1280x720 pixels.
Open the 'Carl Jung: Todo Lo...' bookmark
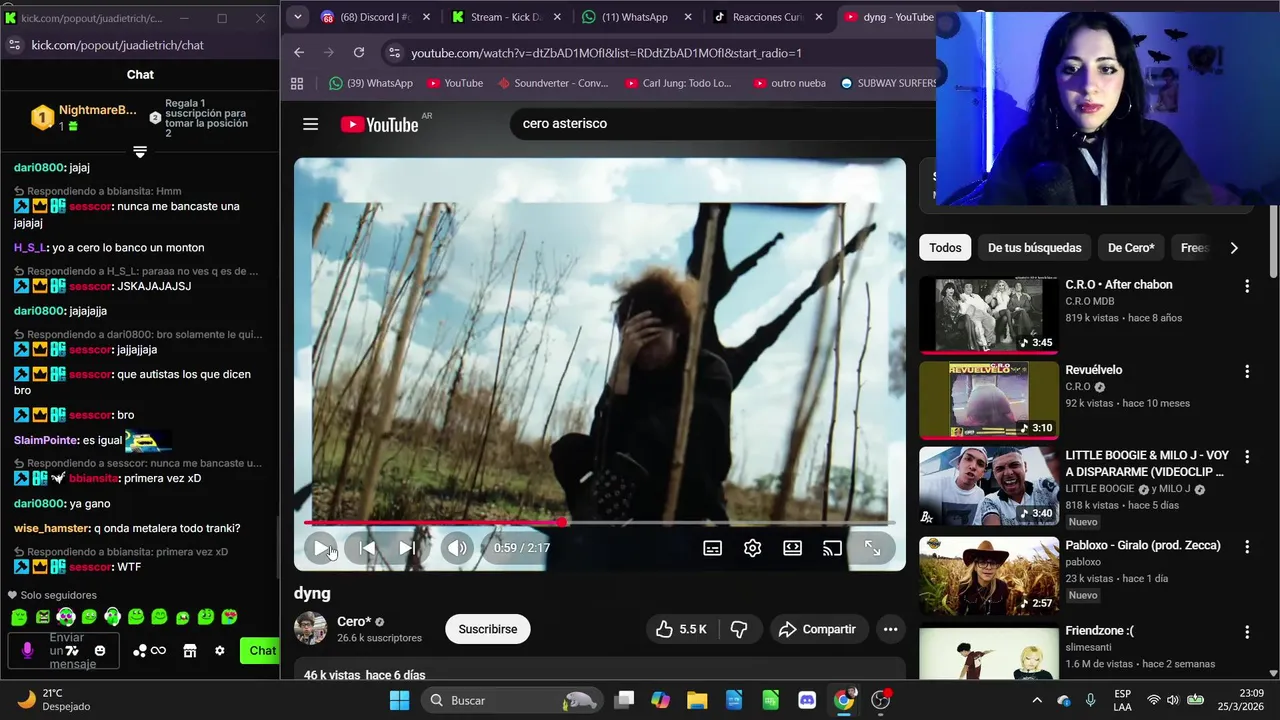coord(678,83)
